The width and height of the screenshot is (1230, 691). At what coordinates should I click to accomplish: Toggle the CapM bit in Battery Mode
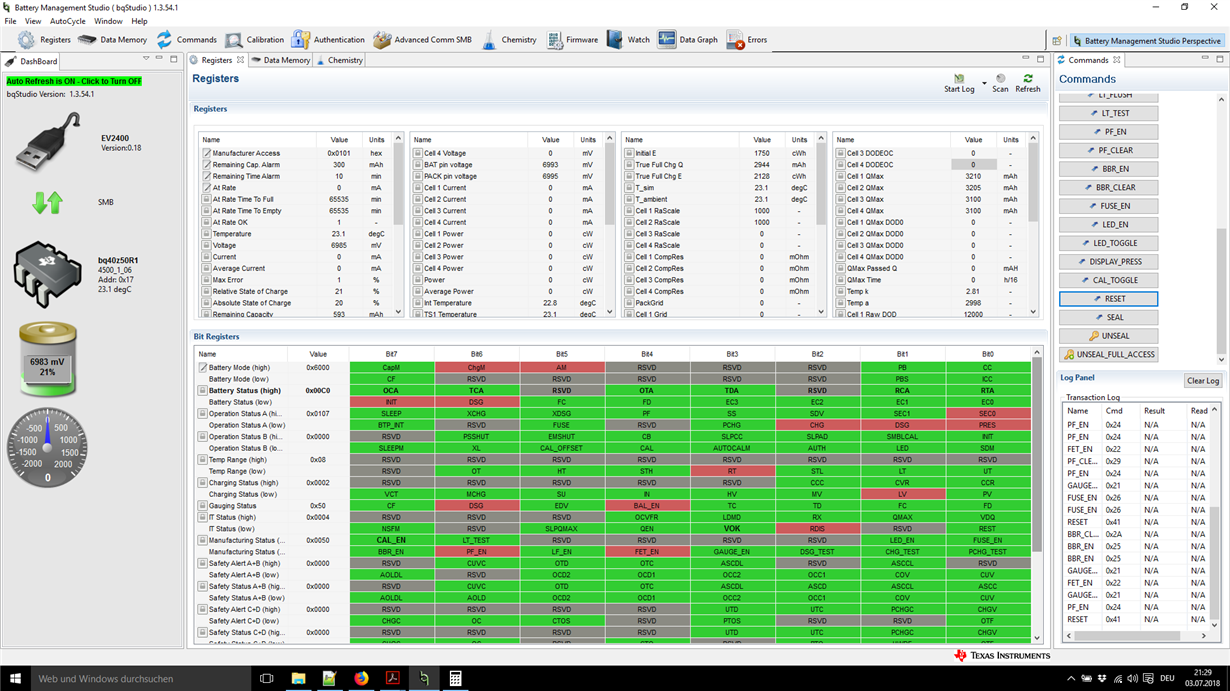(x=391, y=368)
